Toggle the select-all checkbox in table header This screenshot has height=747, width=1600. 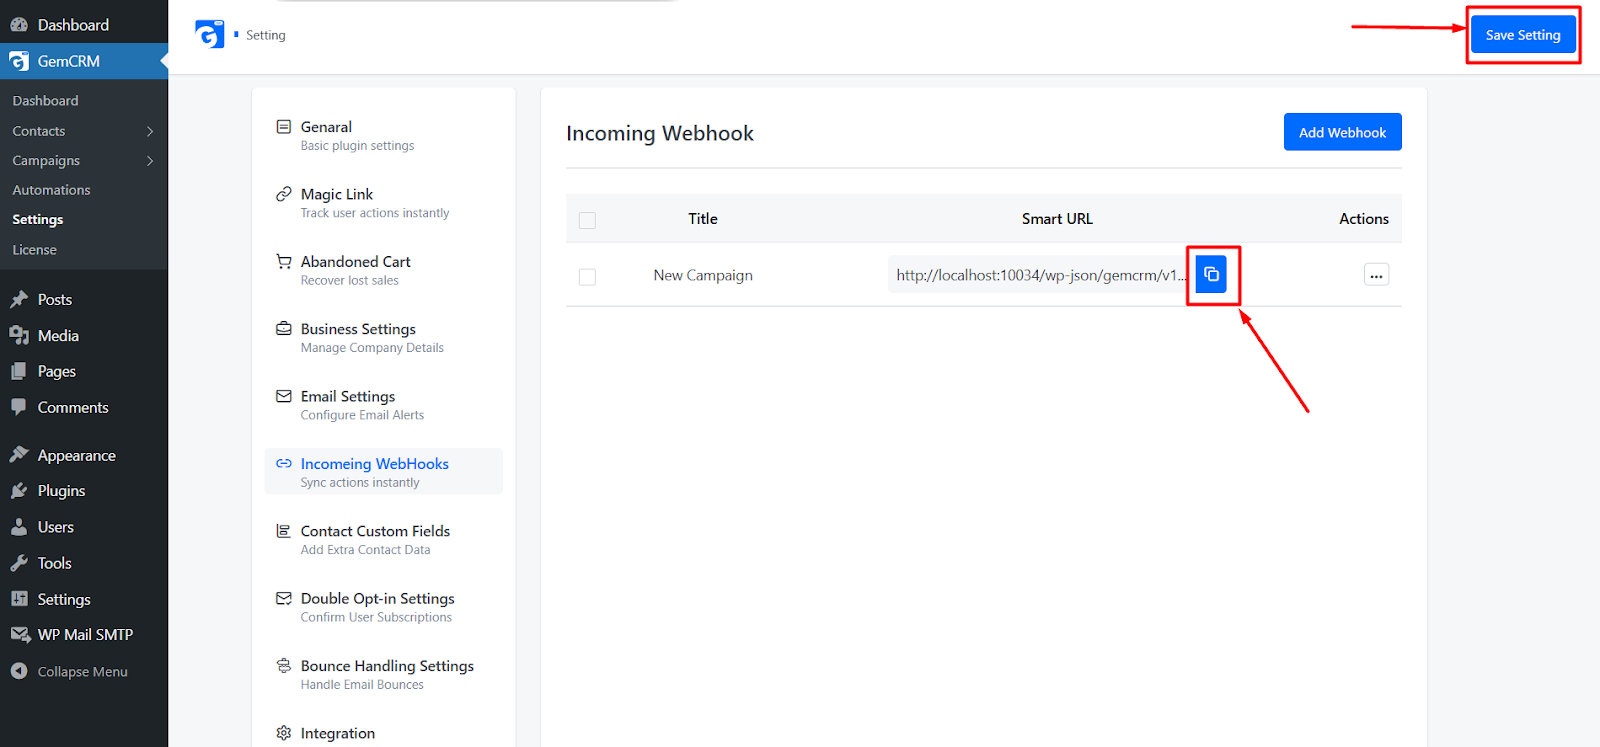pos(587,220)
